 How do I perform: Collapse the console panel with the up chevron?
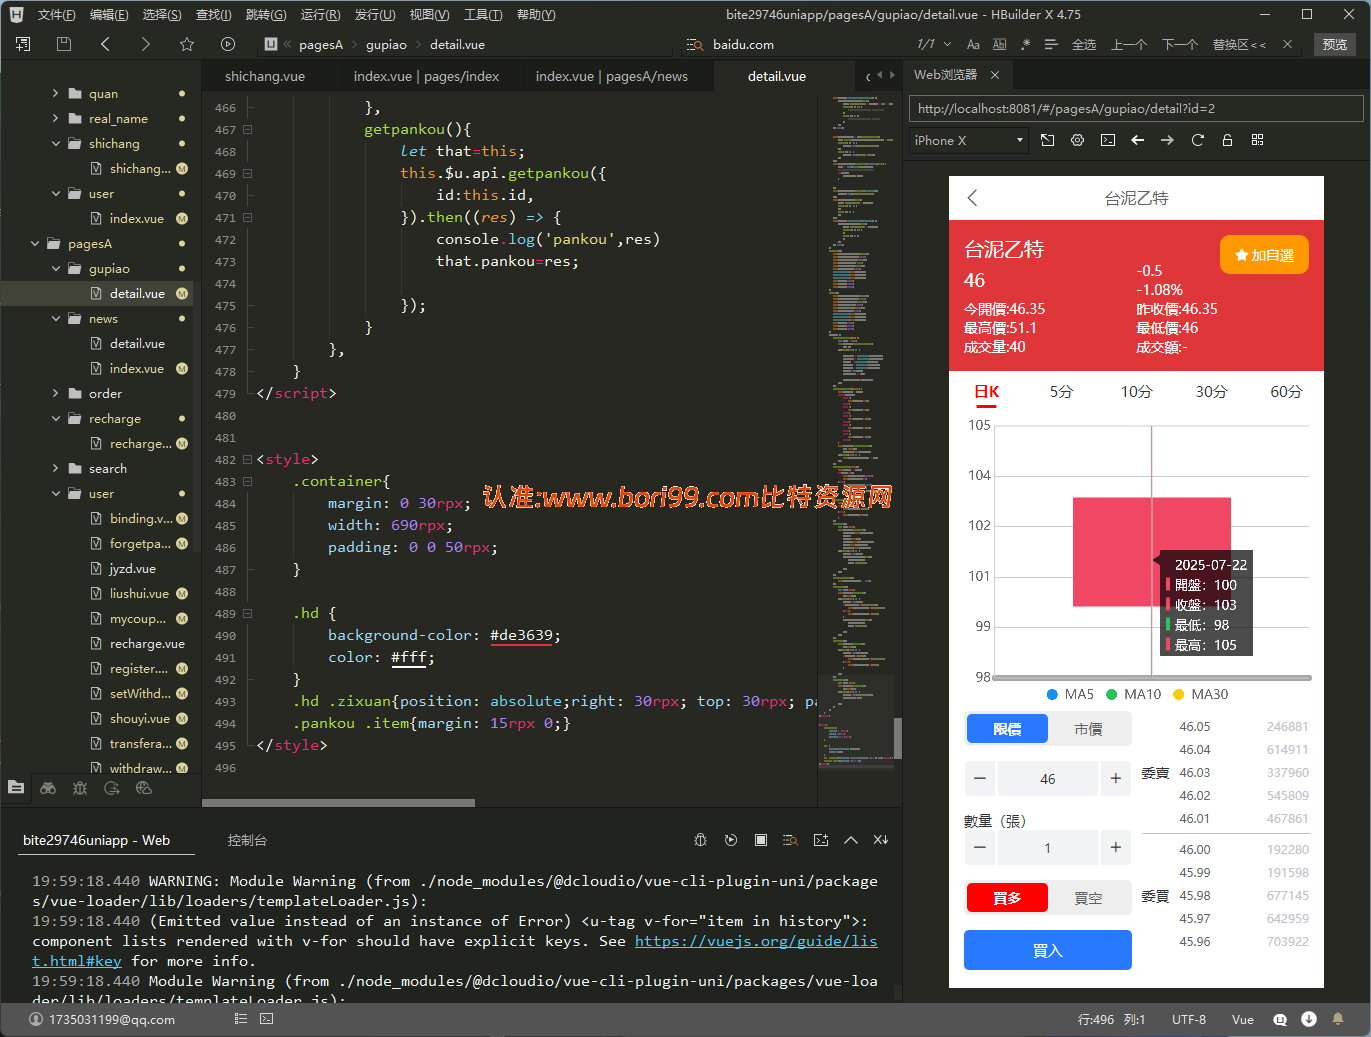coord(851,840)
